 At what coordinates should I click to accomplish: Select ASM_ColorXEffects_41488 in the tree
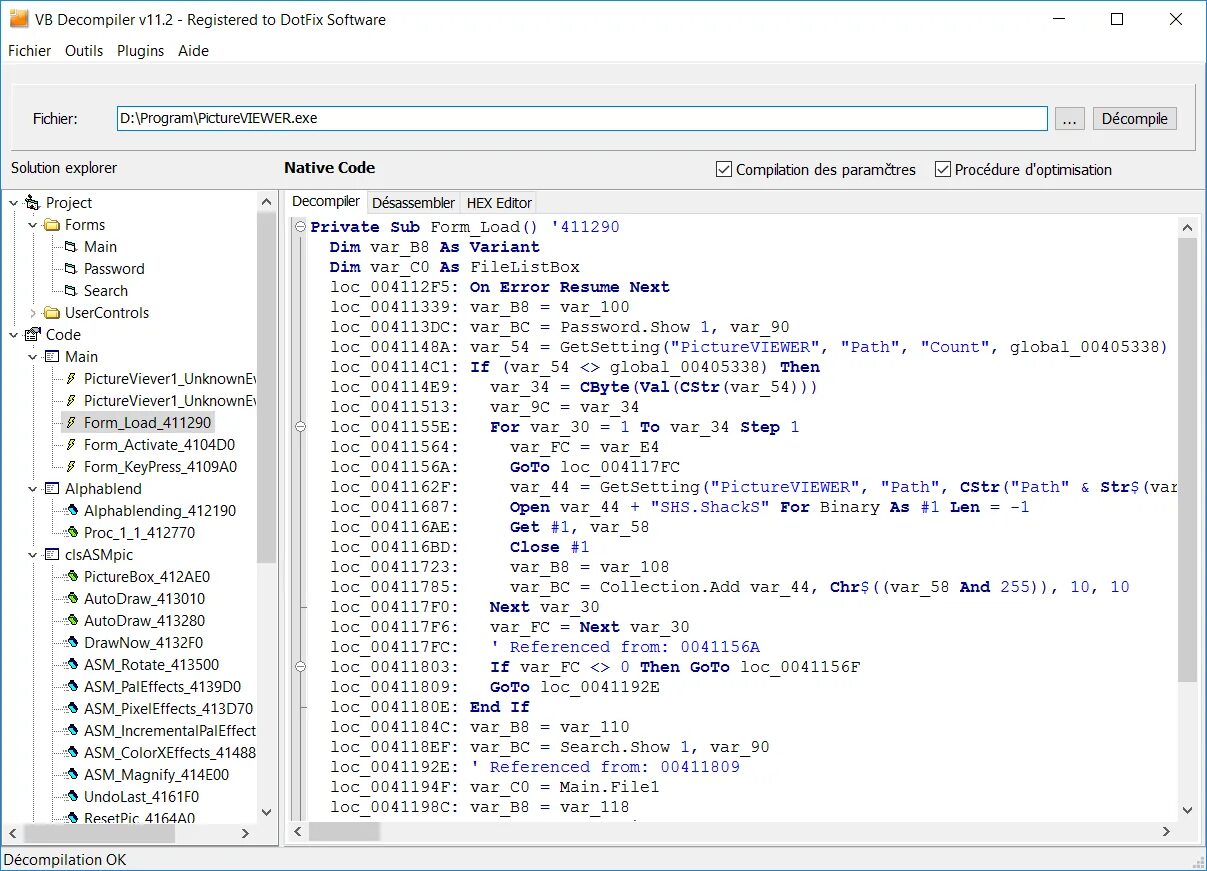click(170, 753)
